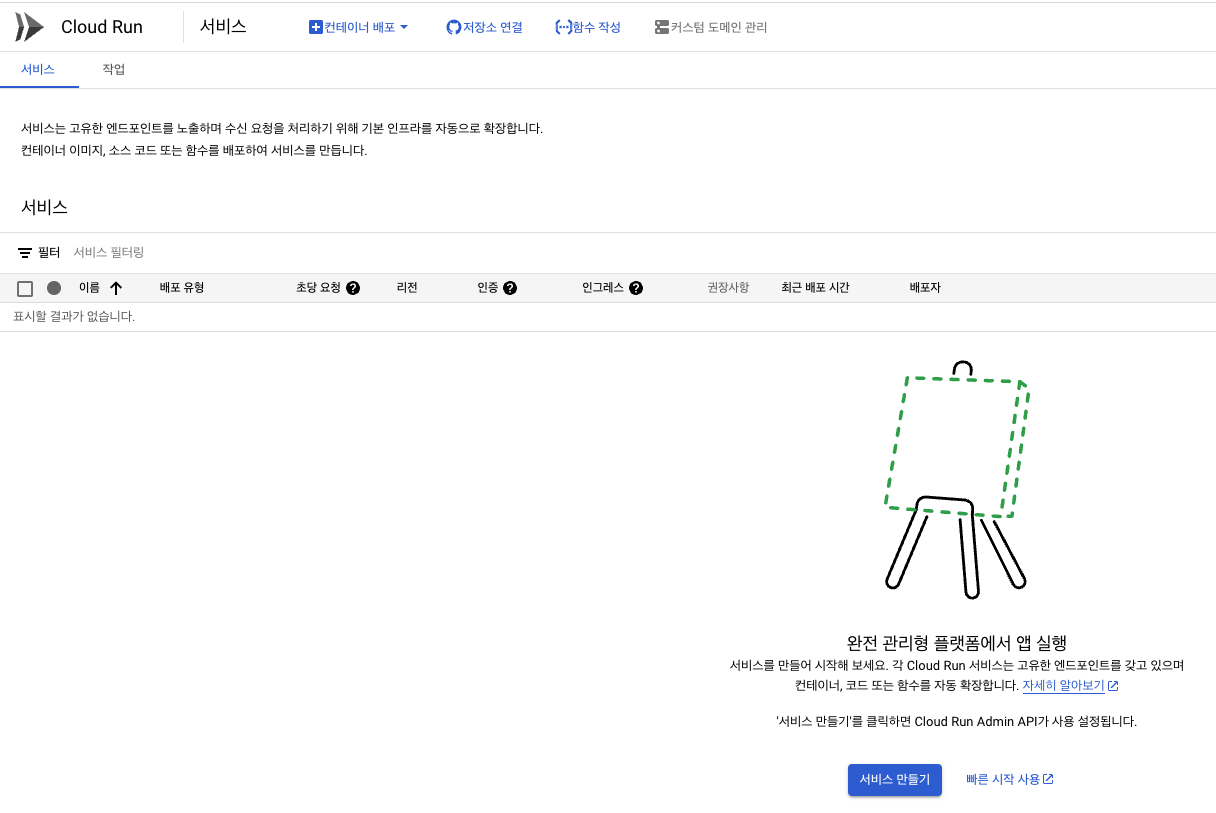The height and width of the screenshot is (813, 1216).
Task: Switch to the 작업 tab
Action: pos(114,69)
